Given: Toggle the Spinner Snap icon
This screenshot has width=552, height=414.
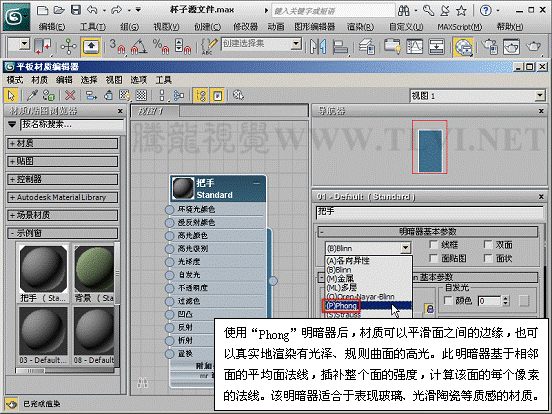Looking at the screenshot, I should tap(183, 46).
